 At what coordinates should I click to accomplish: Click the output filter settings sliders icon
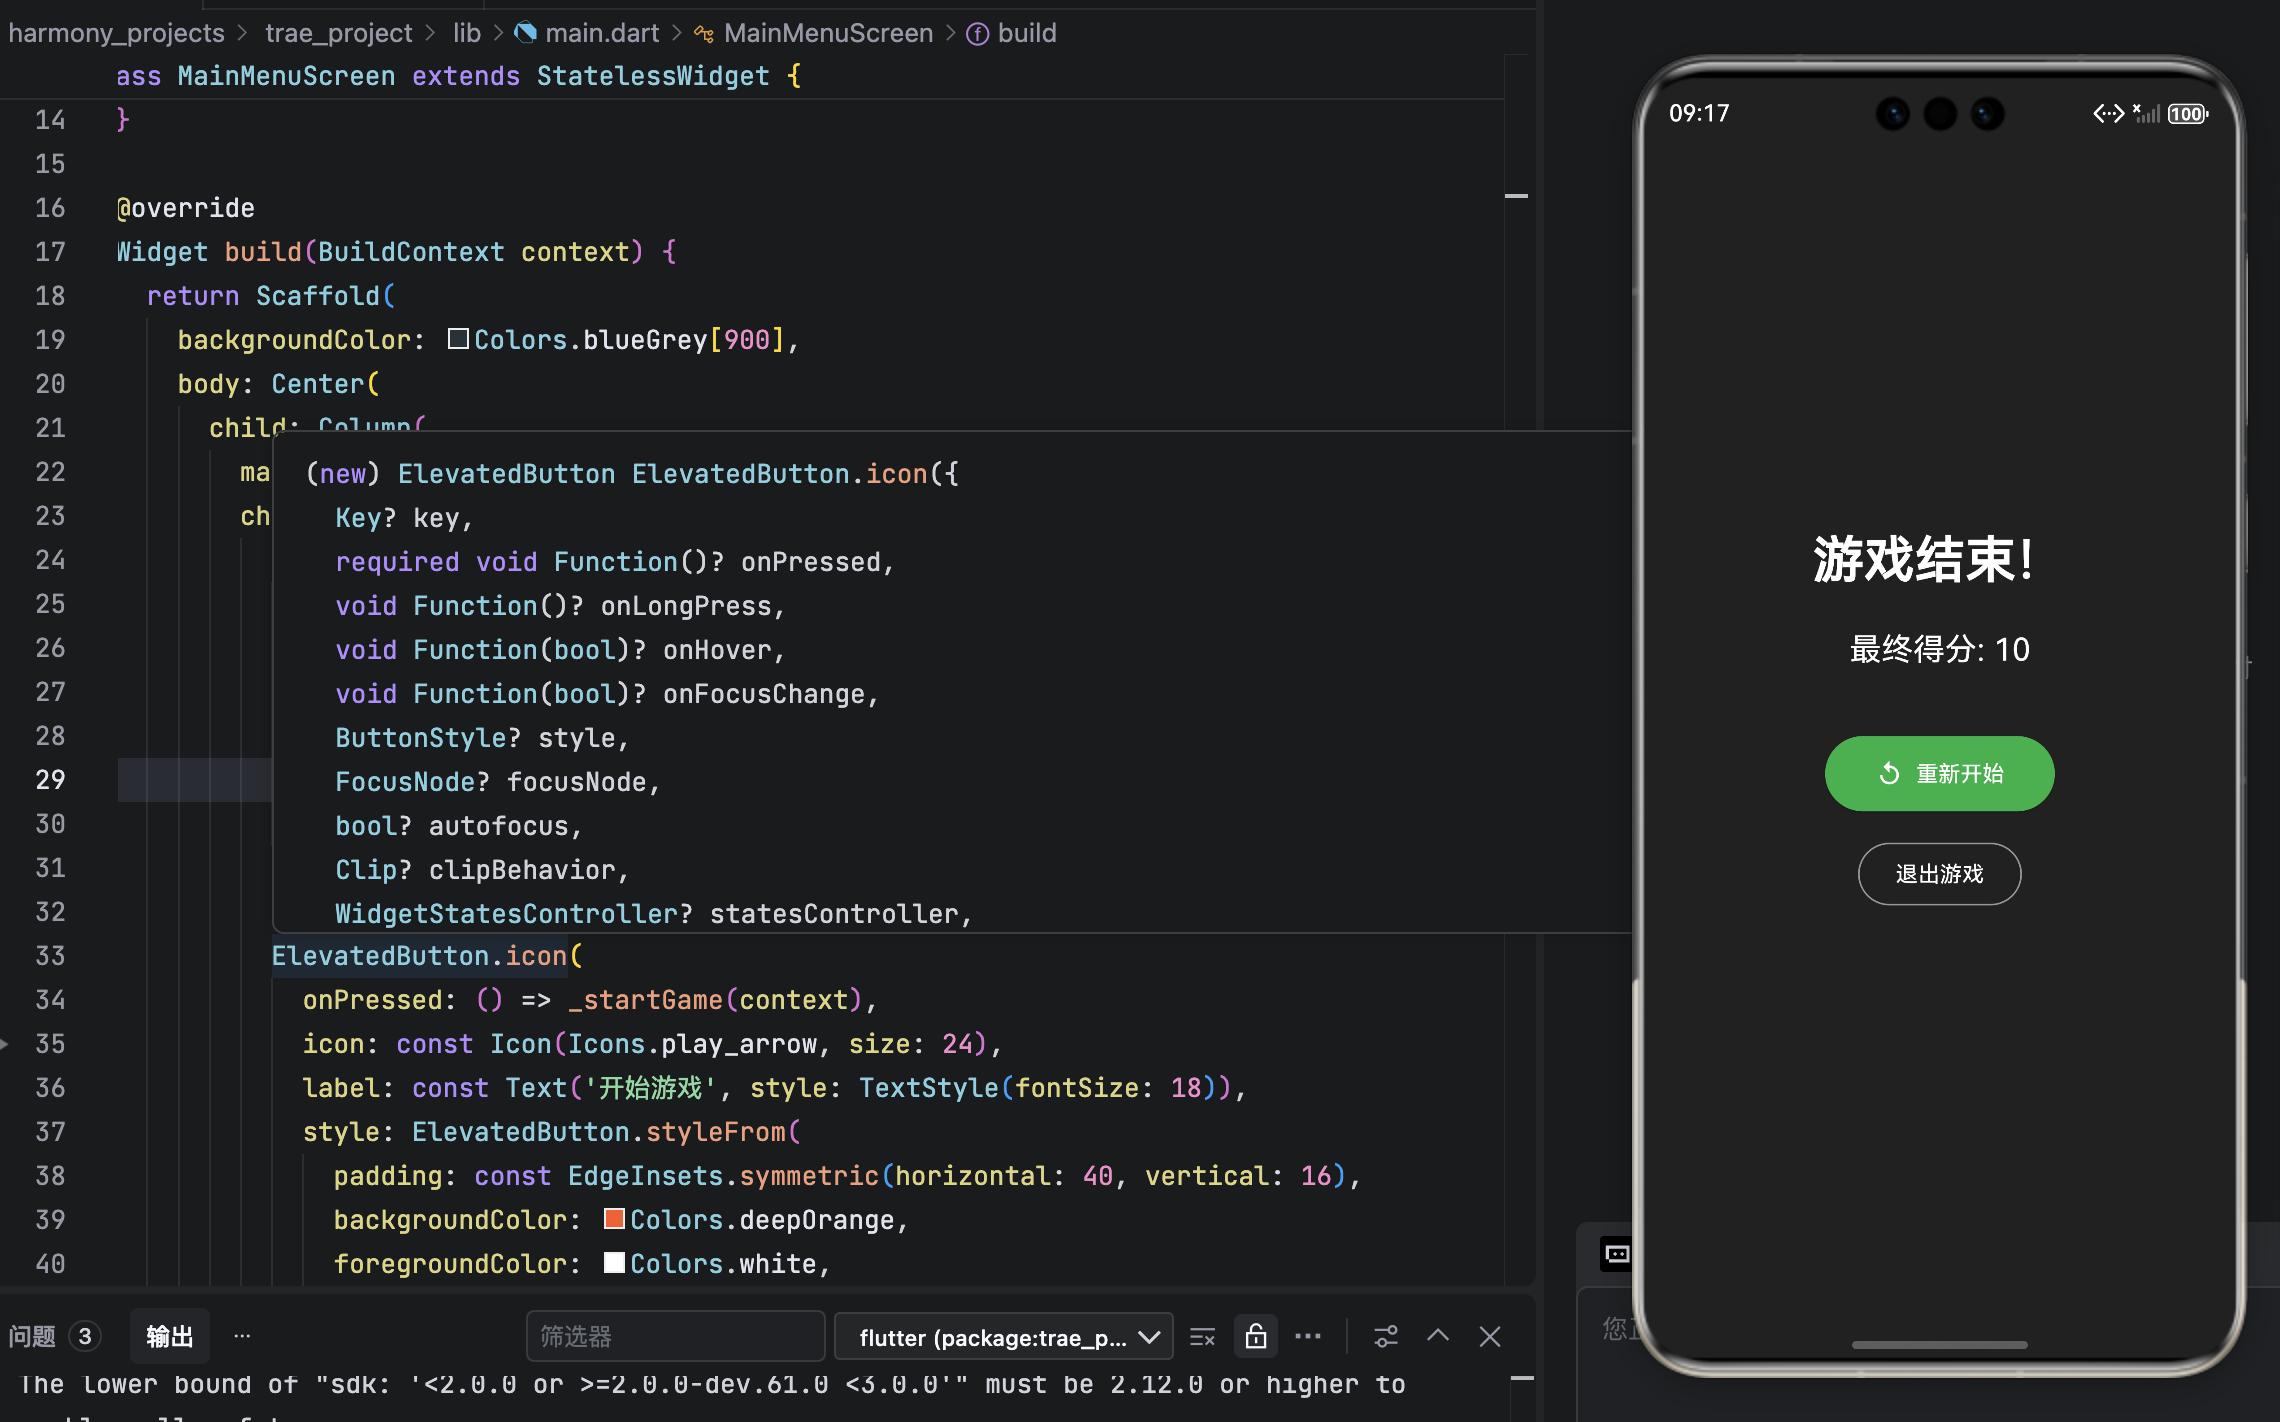pos(1386,1337)
